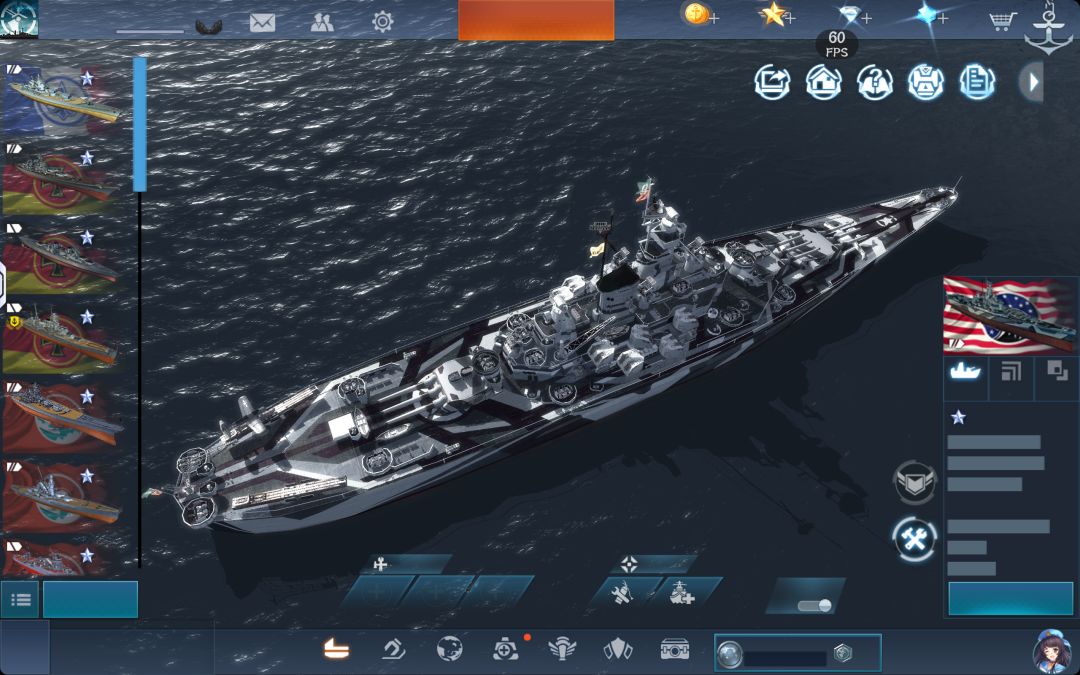Open the winged rank badge icon
The image size is (1080, 675).
(x=209, y=26)
